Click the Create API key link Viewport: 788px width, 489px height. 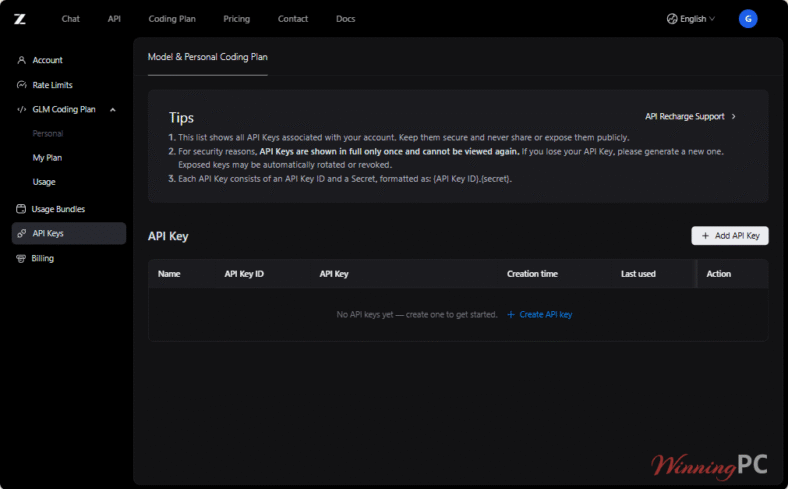pyautogui.click(x=546, y=315)
